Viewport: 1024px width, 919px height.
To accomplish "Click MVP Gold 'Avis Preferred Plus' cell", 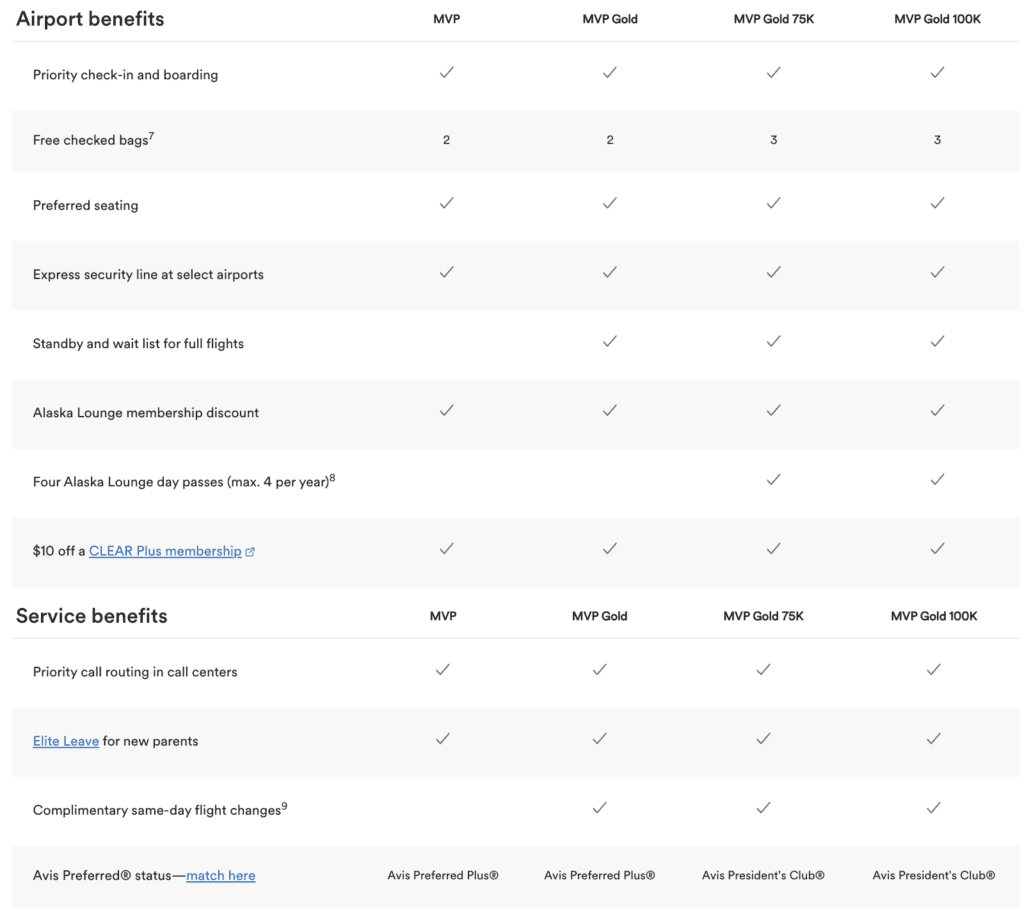I will pos(600,875).
